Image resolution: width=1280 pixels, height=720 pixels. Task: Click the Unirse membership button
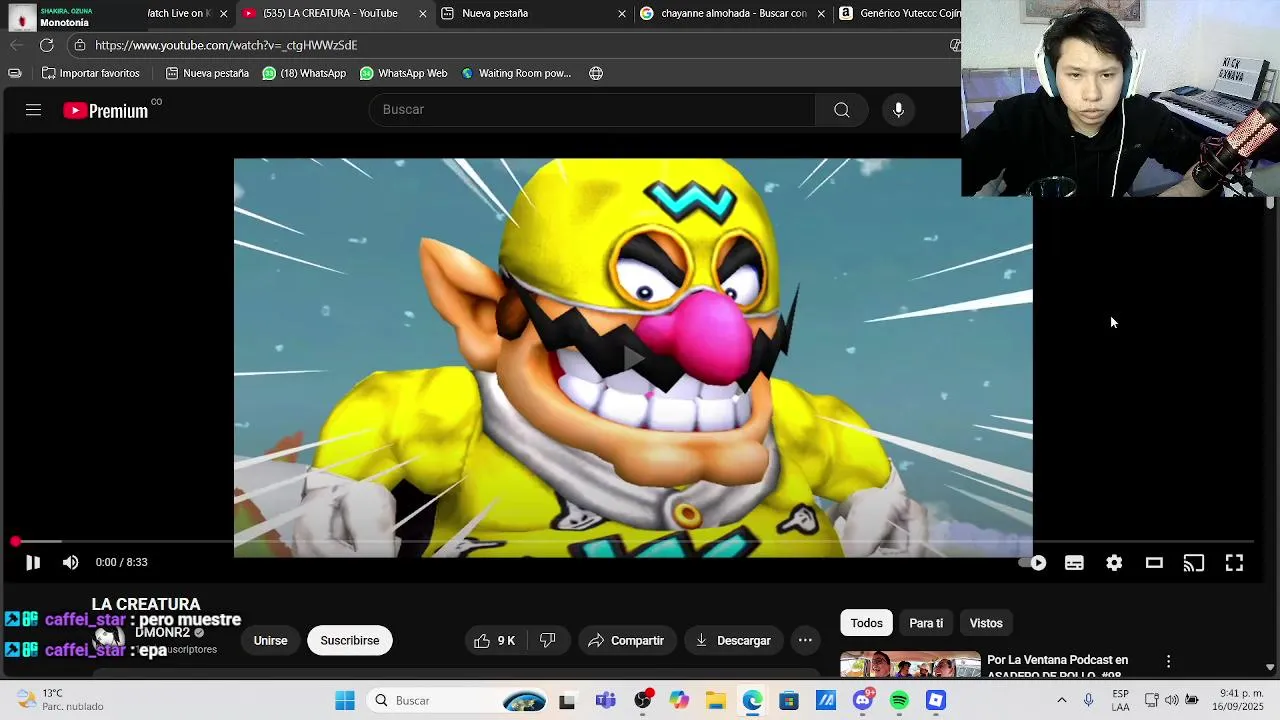[x=270, y=641]
